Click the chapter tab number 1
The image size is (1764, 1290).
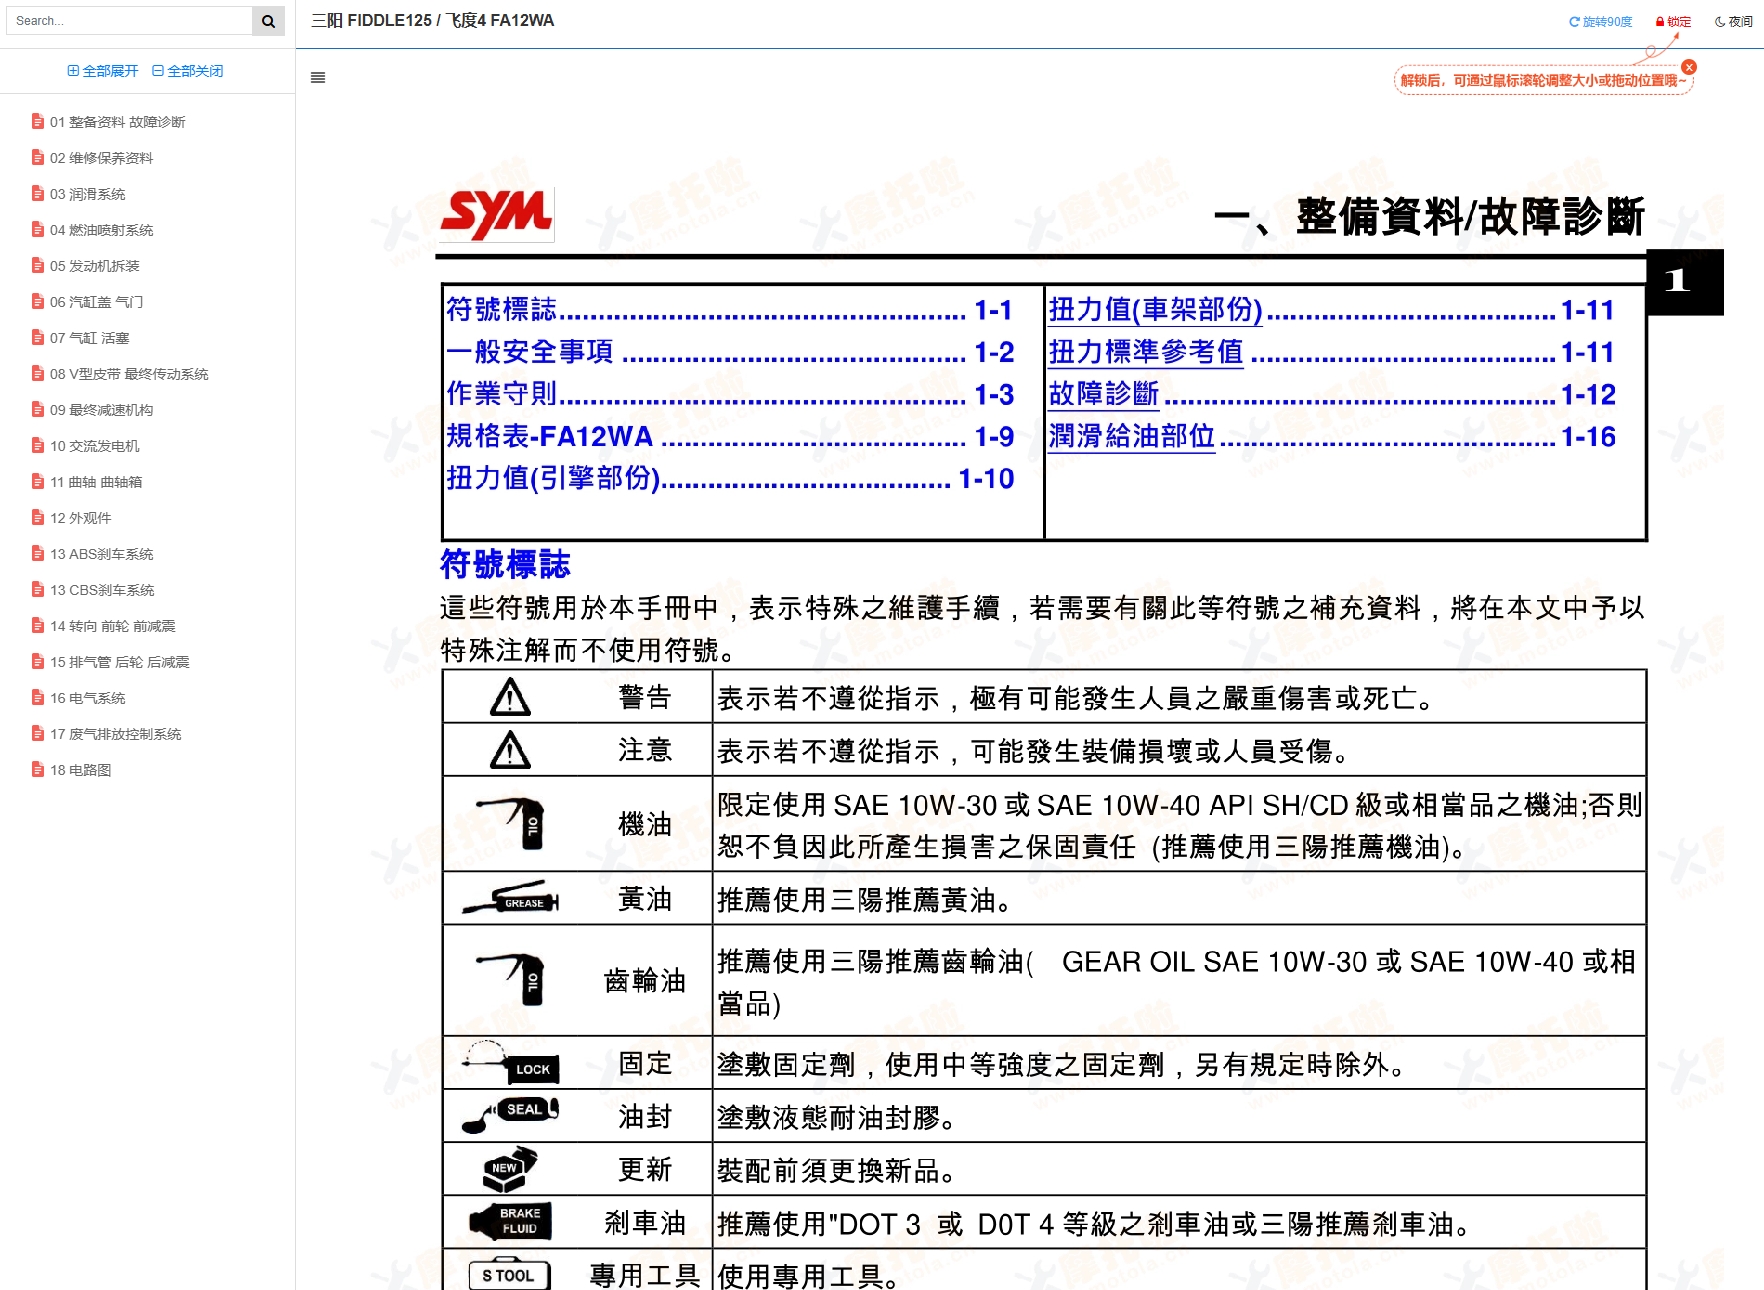pos(1684,282)
